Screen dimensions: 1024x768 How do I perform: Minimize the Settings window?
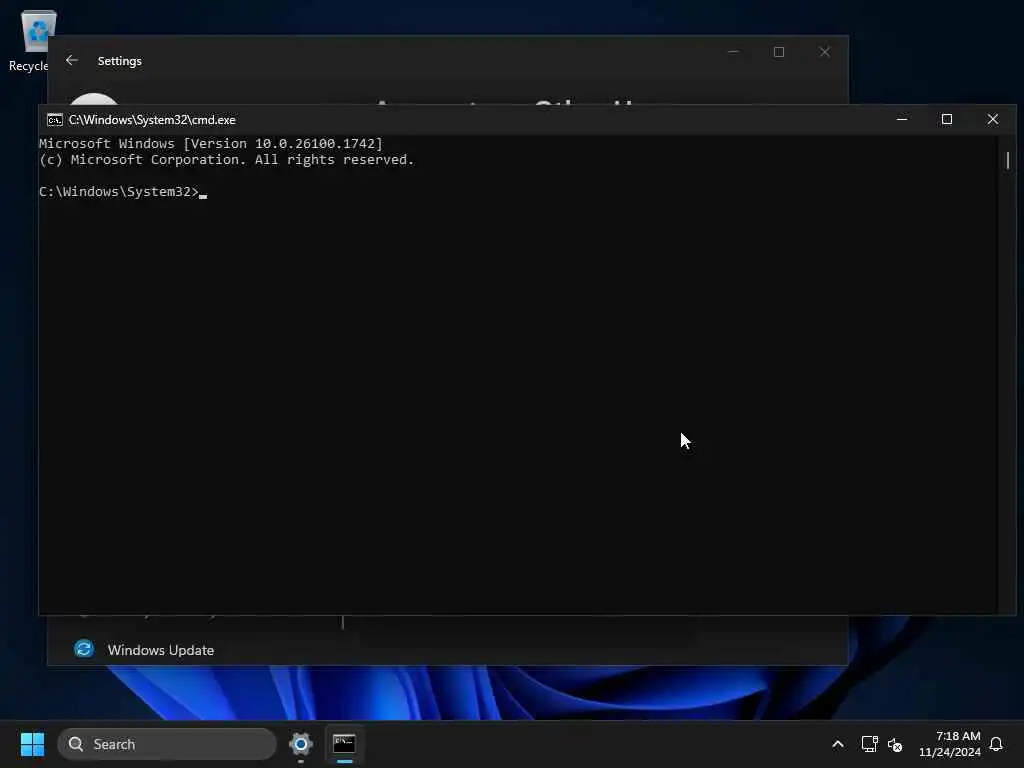[733, 52]
